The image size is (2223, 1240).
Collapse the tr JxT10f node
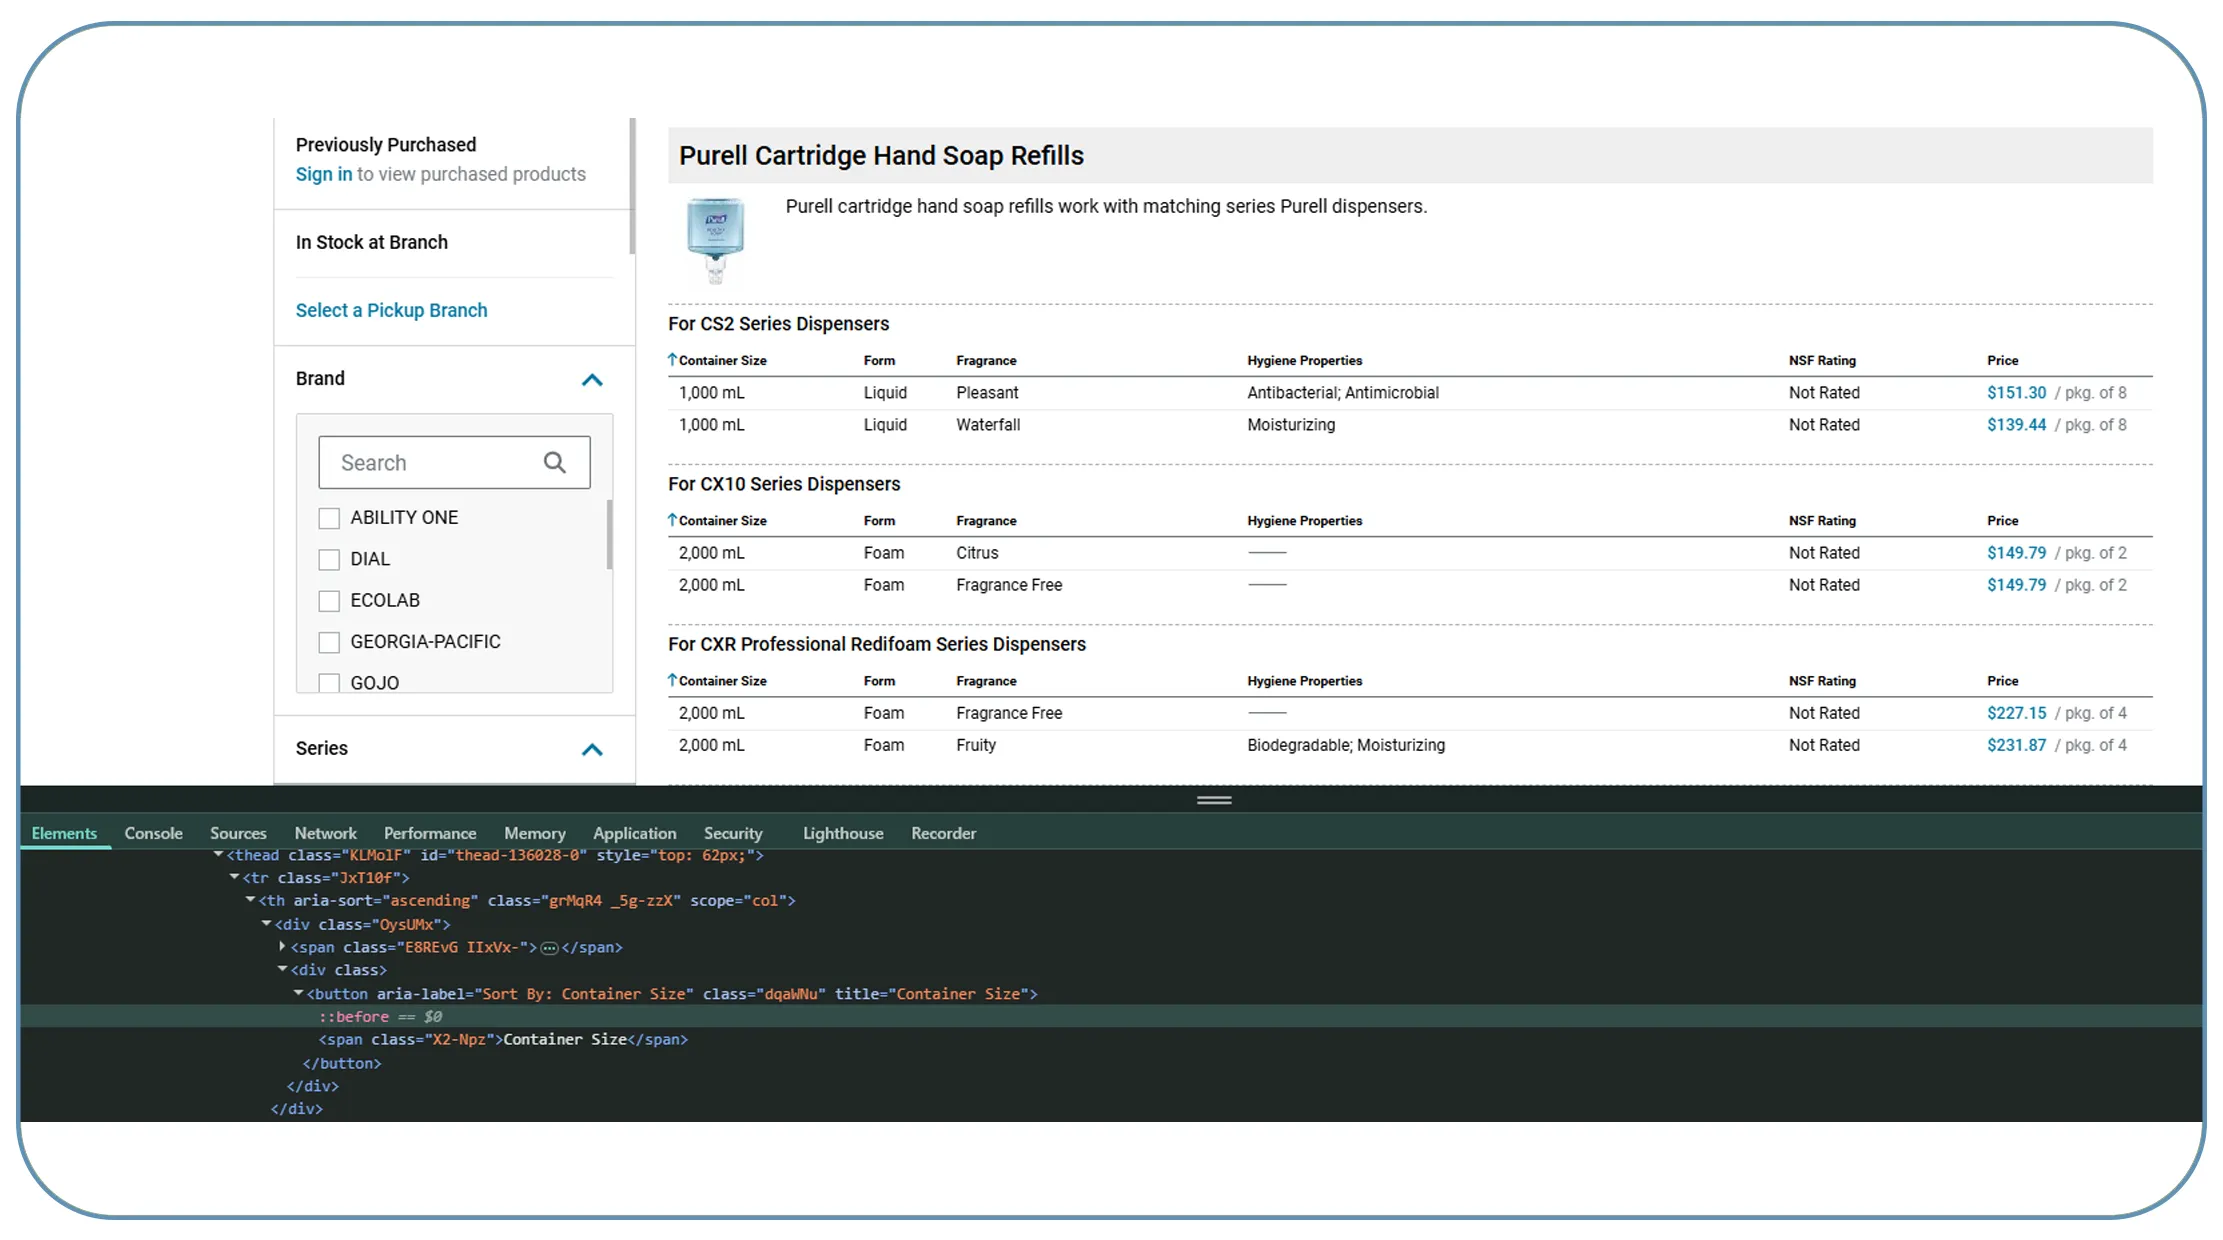coord(234,877)
